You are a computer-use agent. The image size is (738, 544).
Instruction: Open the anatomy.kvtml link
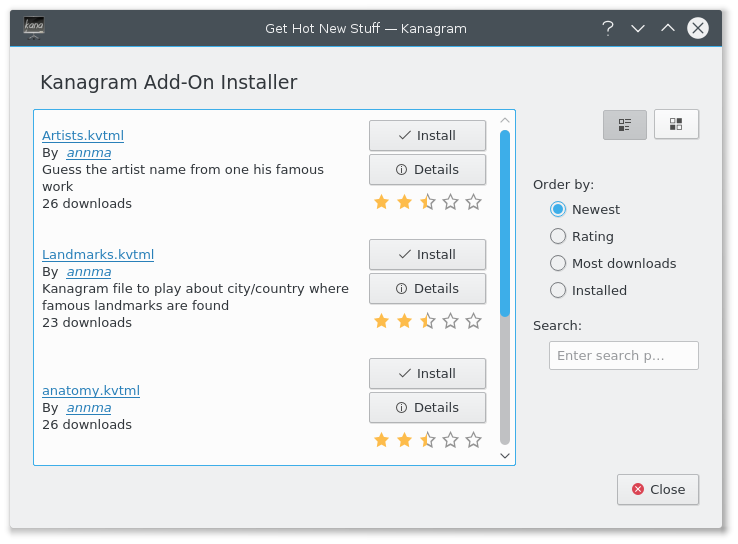[x=91, y=391]
